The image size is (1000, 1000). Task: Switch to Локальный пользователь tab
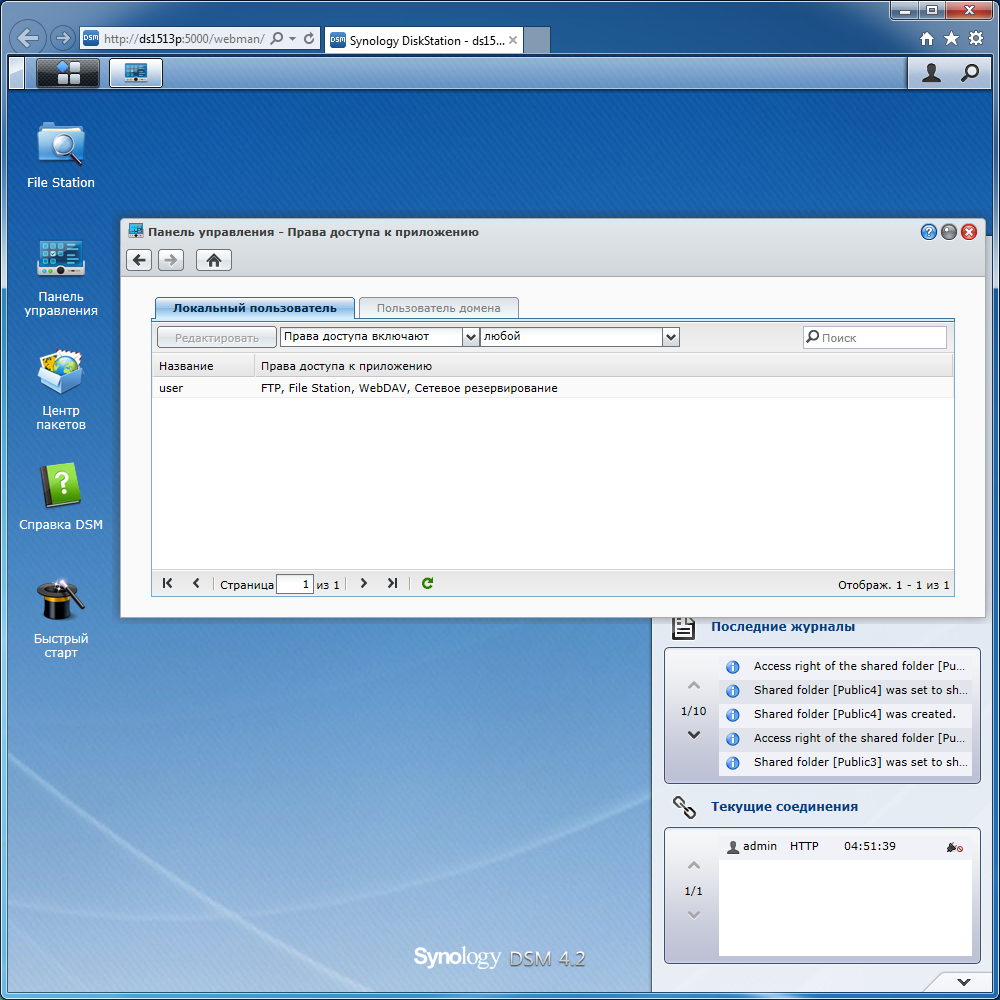[x=254, y=308]
